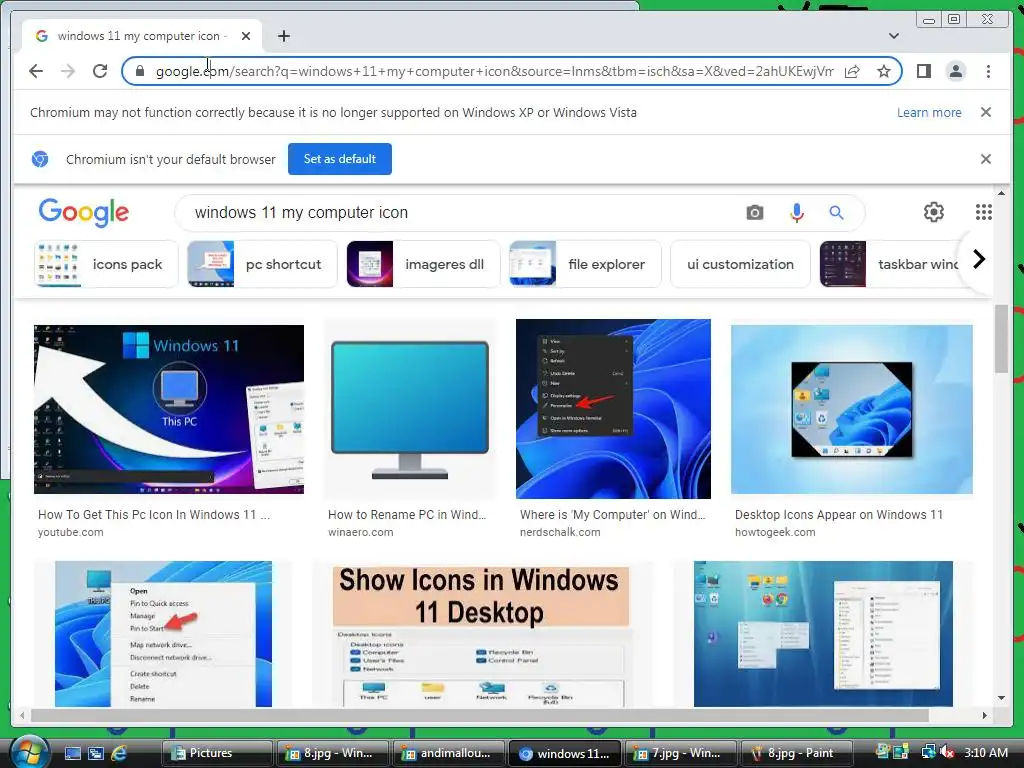Screen dimensions: 1024x768
Task: Open the Google apps grid
Action: pyautogui.click(x=984, y=212)
